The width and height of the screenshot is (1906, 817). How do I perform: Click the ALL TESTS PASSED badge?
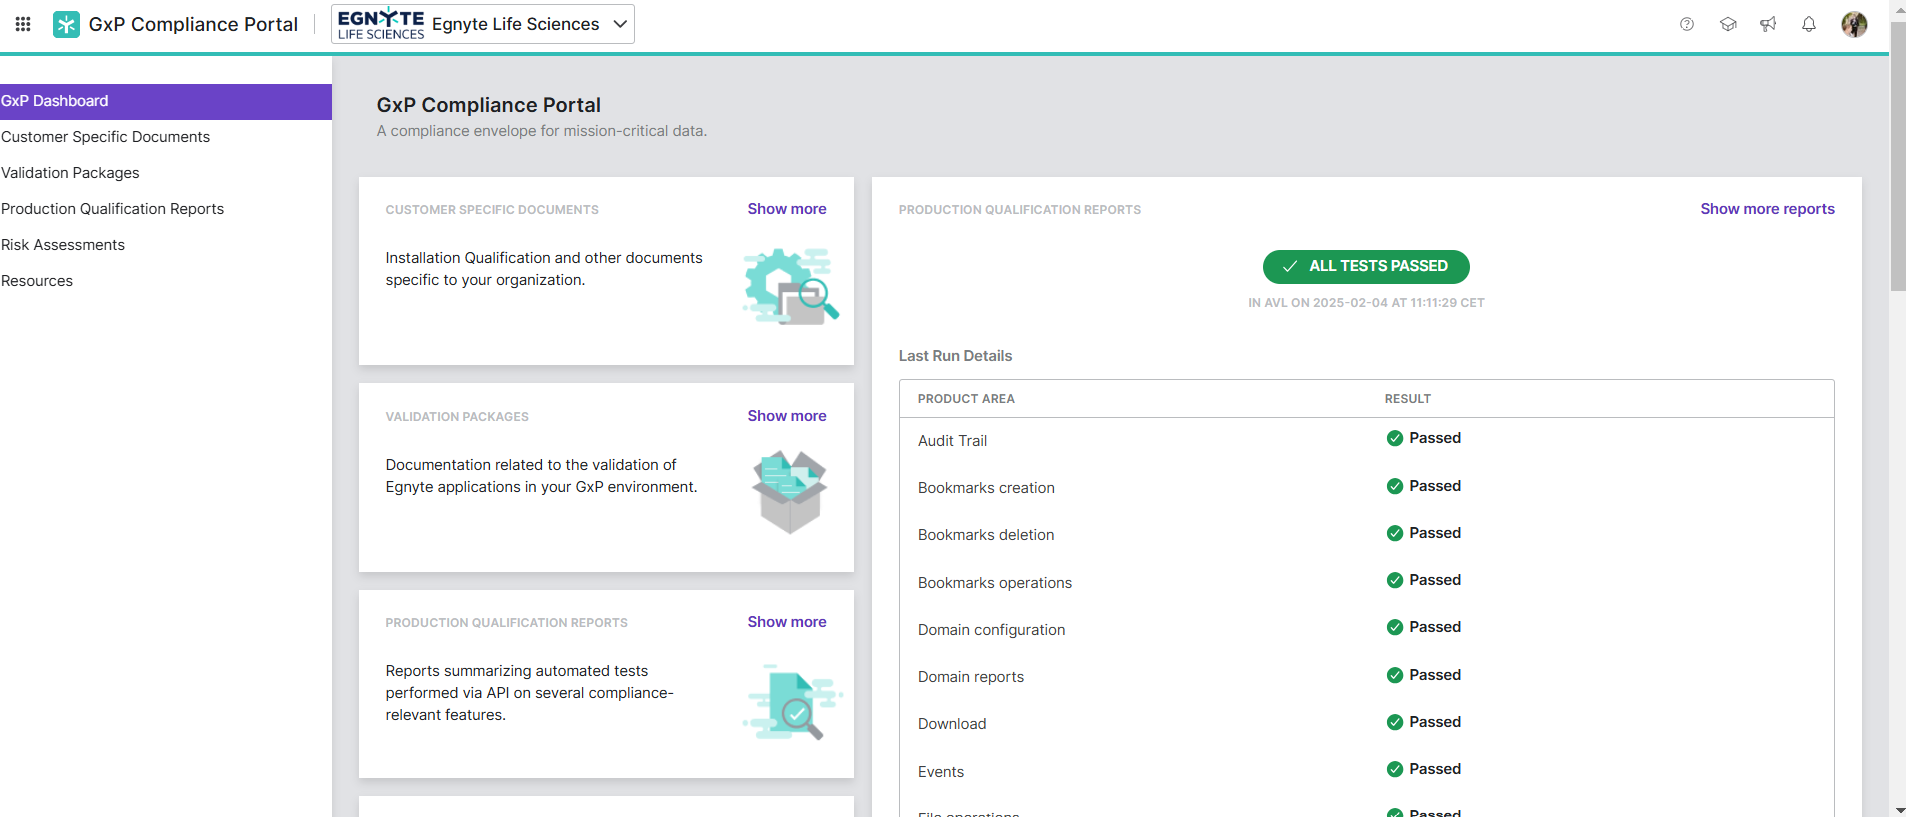tap(1366, 266)
